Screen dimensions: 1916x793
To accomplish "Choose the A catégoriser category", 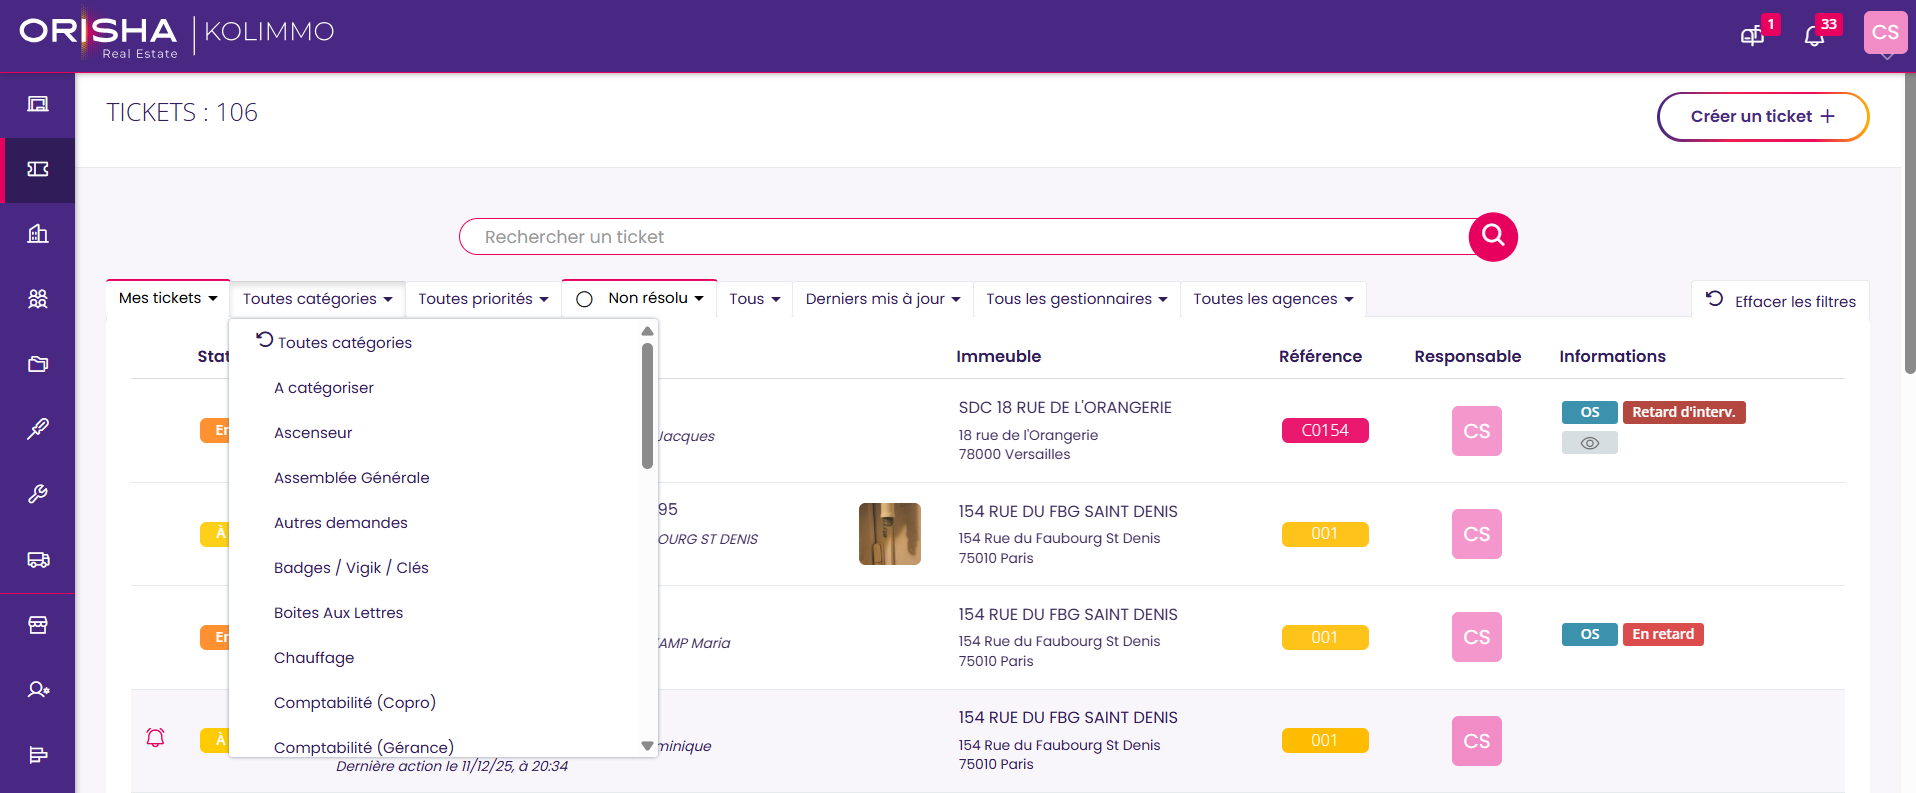I will tap(324, 388).
